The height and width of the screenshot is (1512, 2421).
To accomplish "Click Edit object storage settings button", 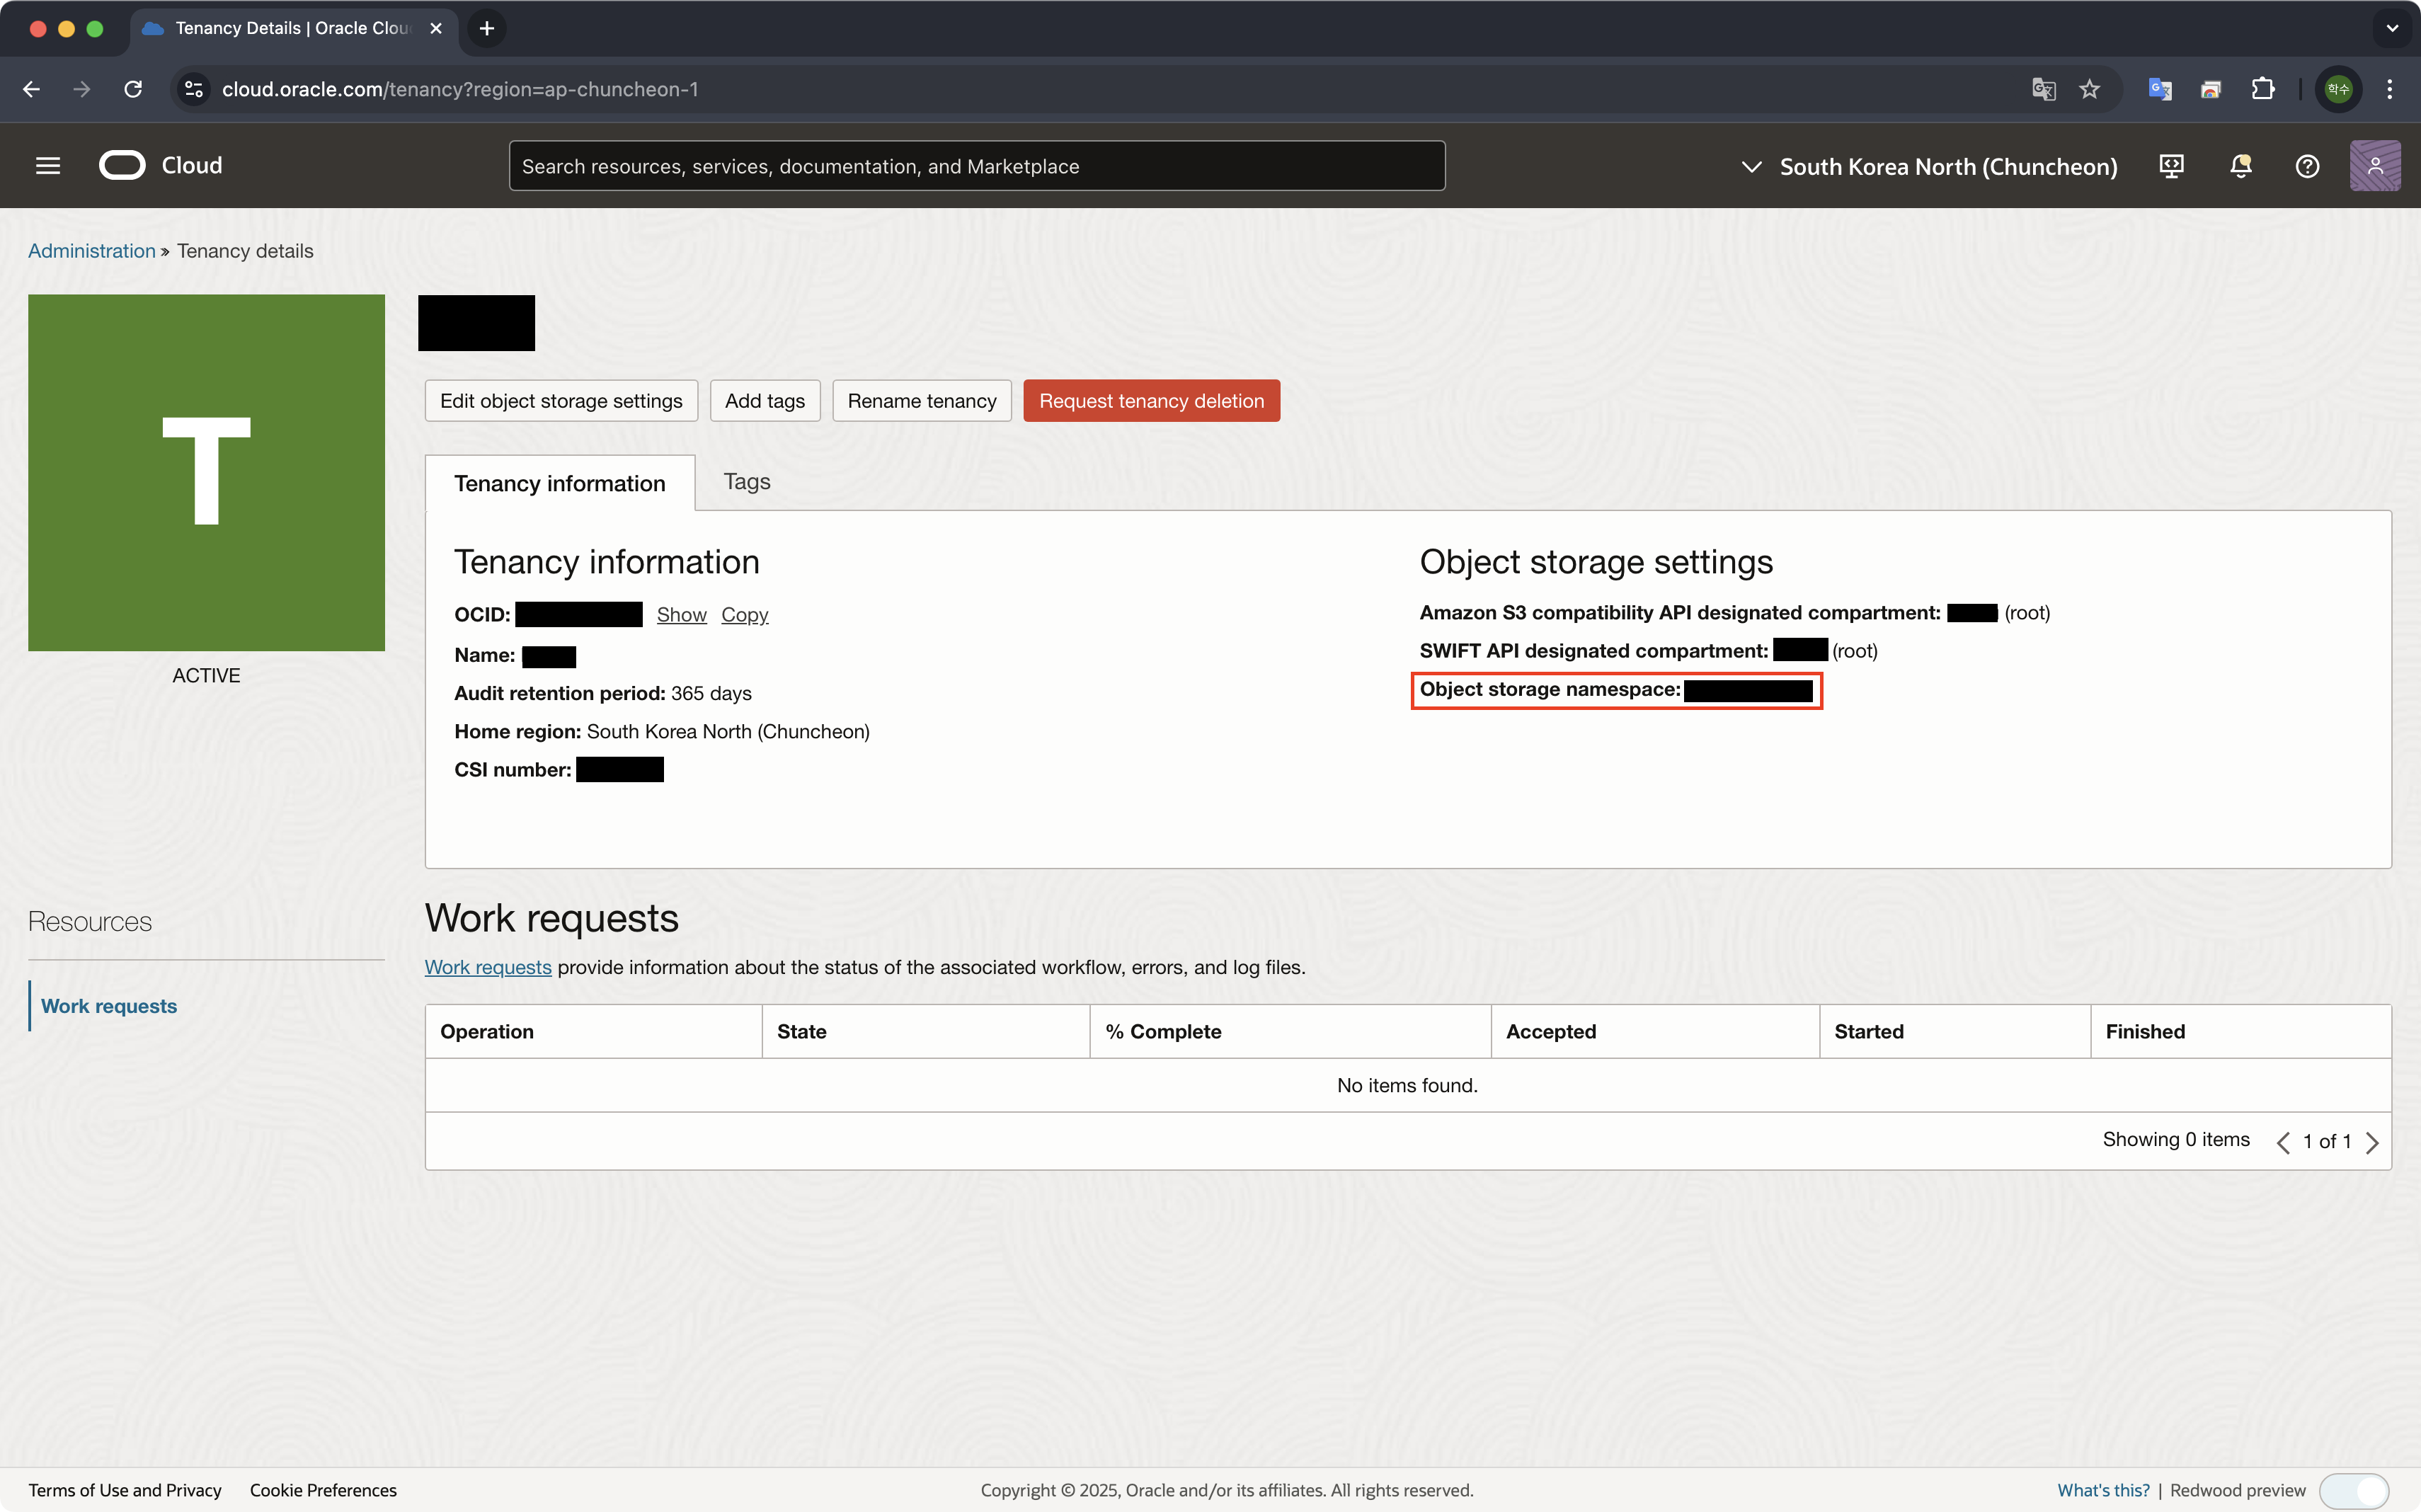I will pyautogui.click(x=561, y=401).
